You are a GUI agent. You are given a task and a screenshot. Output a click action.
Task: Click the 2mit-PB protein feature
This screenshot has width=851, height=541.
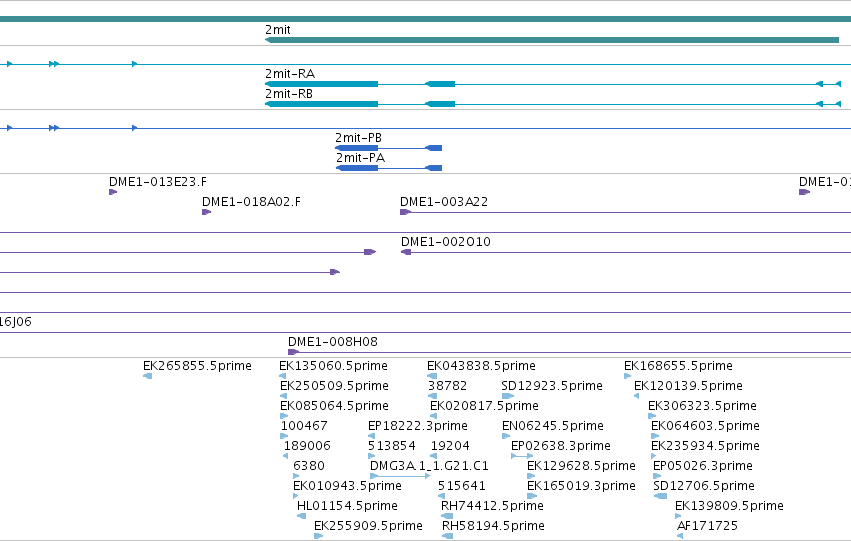tap(389, 148)
